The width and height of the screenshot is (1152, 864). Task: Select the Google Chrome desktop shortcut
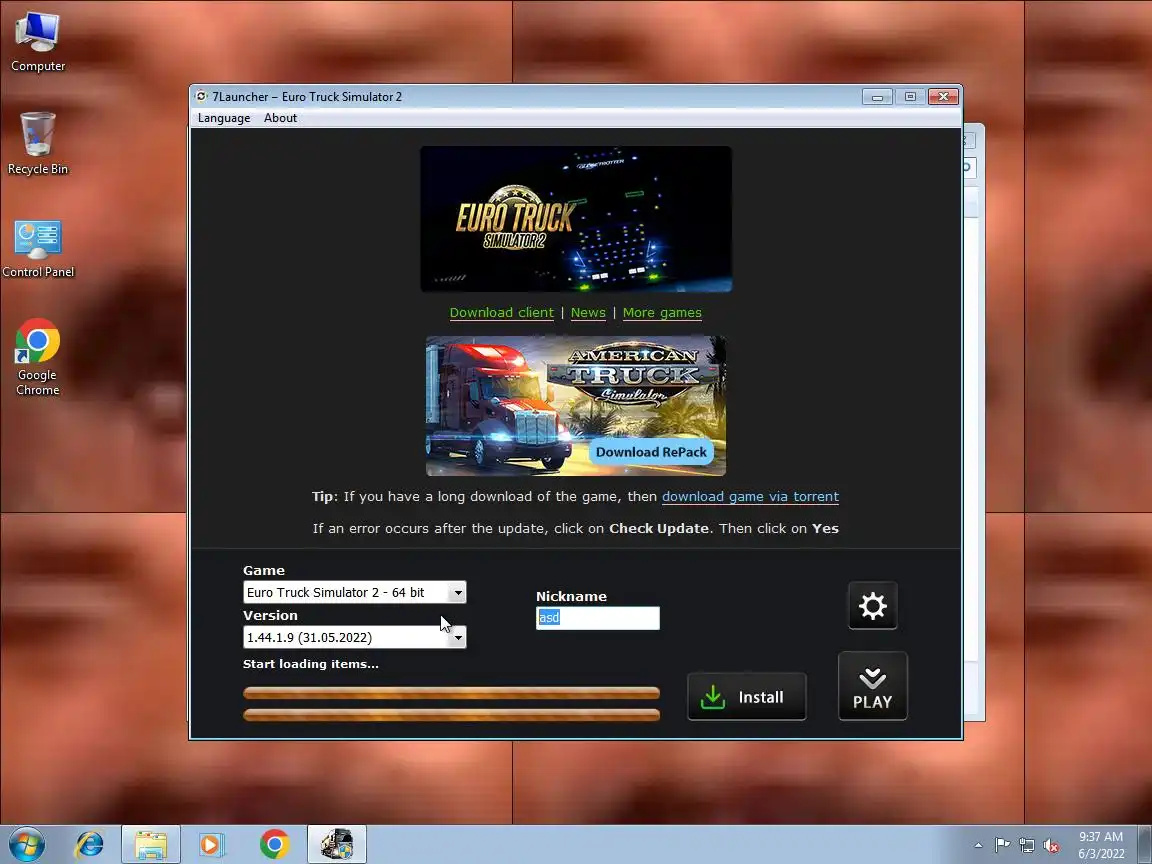click(37, 358)
